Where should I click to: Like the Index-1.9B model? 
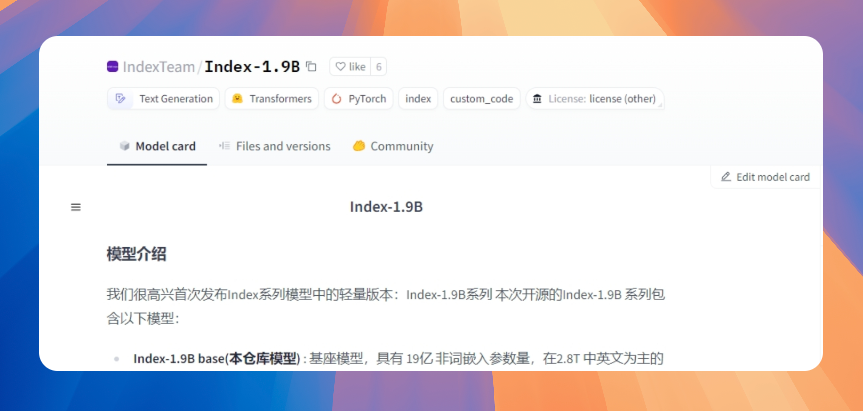click(x=351, y=67)
